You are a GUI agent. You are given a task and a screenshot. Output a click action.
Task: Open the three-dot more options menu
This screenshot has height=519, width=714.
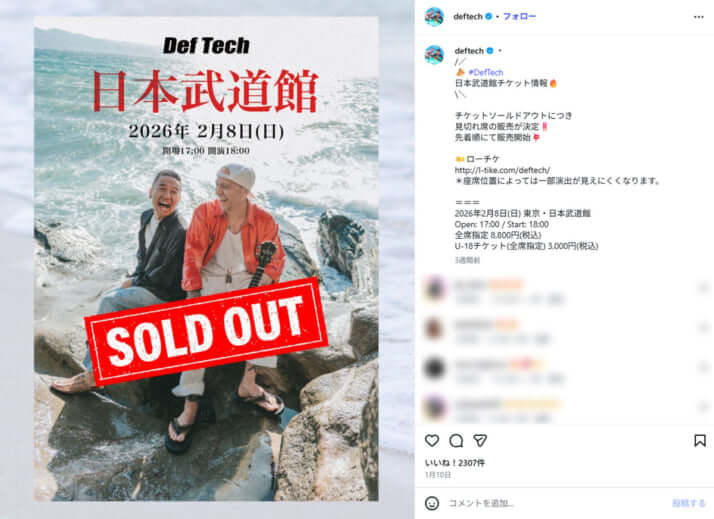click(x=699, y=17)
